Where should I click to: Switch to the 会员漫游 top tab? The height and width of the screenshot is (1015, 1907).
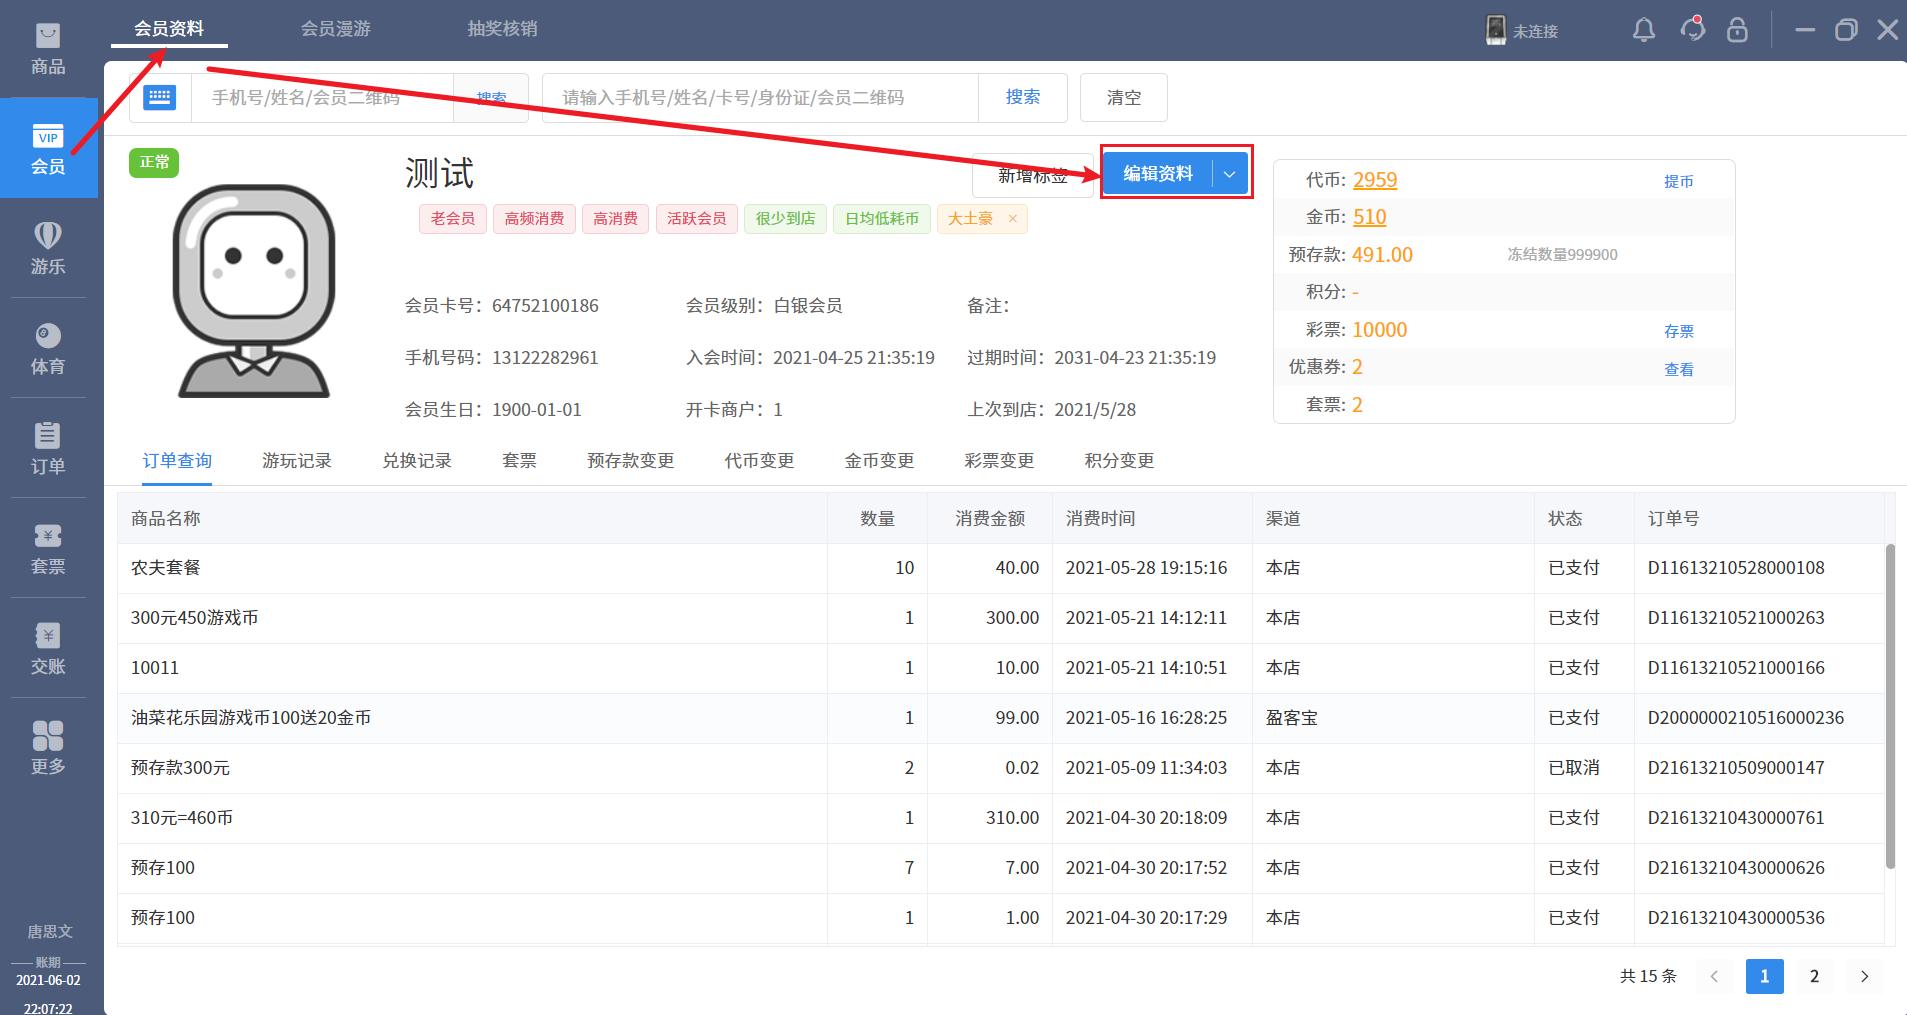[x=336, y=28]
